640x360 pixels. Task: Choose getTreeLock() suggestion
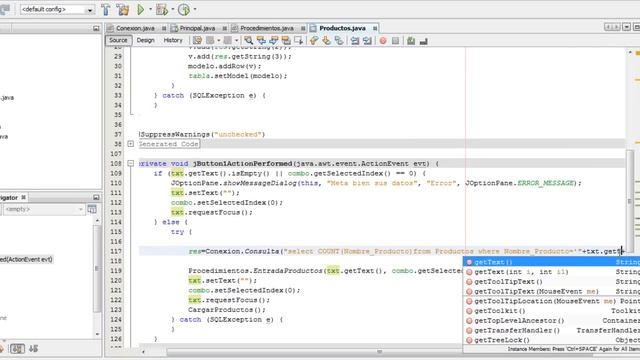pyautogui.click(x=551, y=340)
